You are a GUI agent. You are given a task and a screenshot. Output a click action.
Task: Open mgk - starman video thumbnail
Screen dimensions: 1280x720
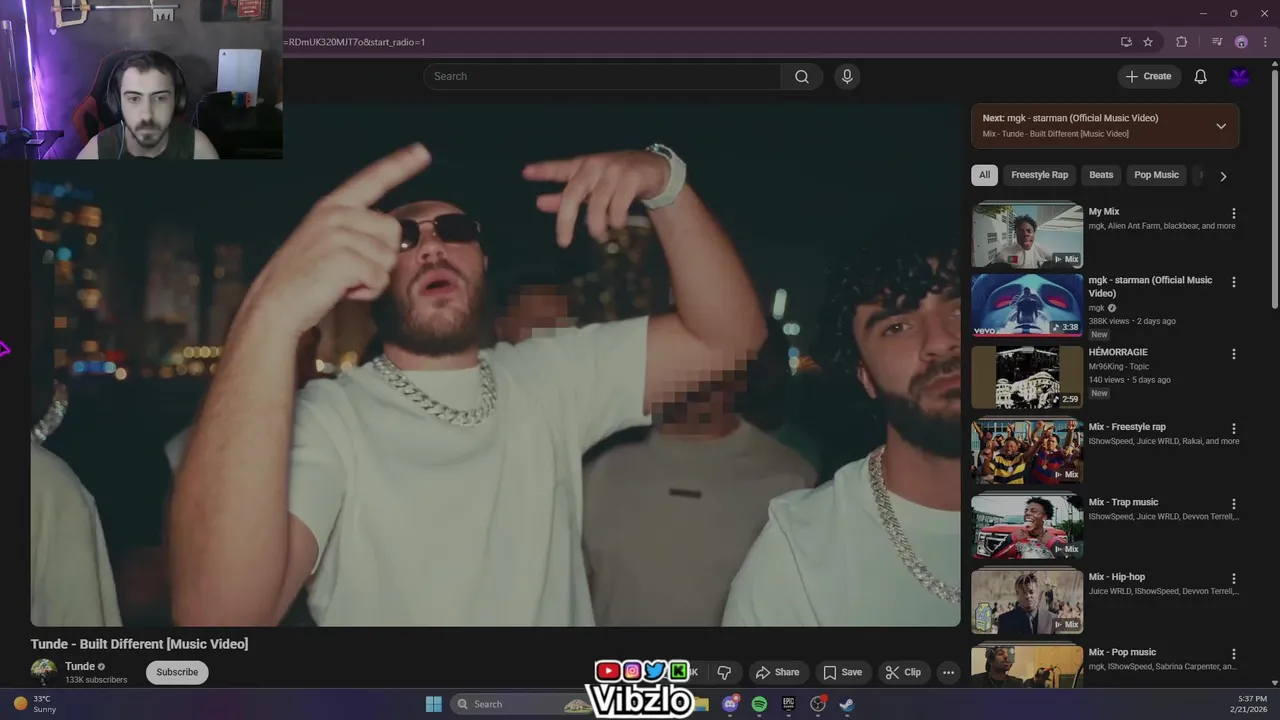pos(1027,304)
